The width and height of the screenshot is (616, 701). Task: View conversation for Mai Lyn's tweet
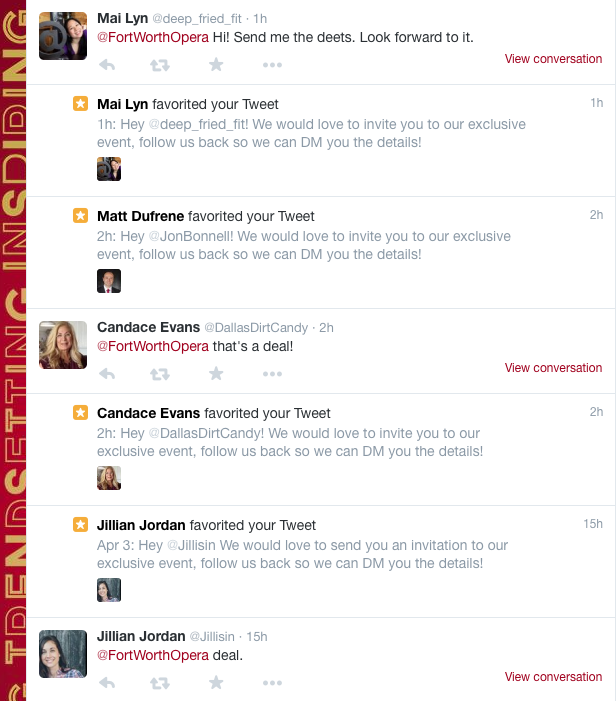click(x=553, y=59)
